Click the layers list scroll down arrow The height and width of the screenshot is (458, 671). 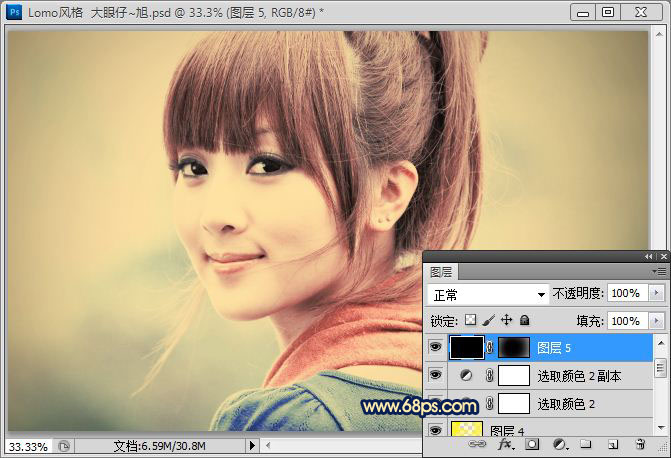pyautogui.click(x=661, y=428)
